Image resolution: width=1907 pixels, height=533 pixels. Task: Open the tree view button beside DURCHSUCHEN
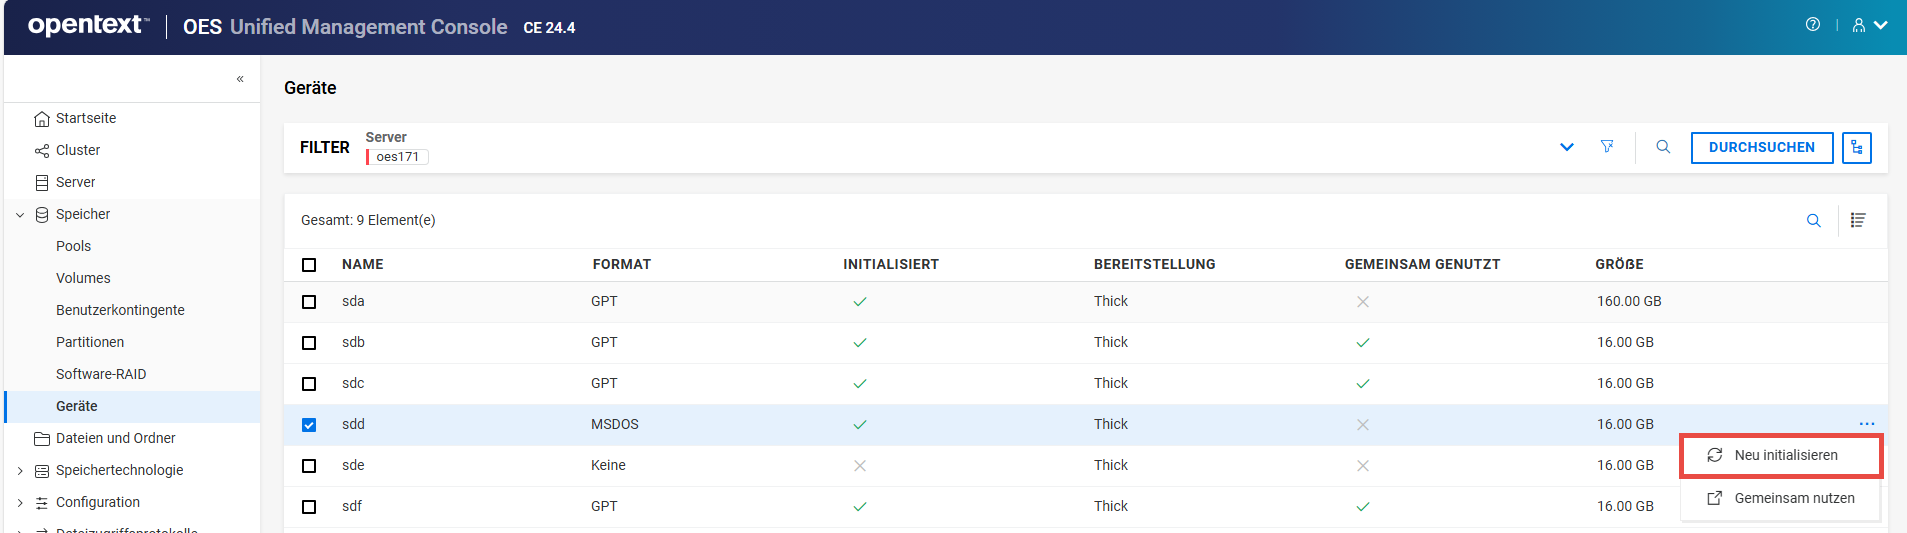click(x=1857, y=147)
